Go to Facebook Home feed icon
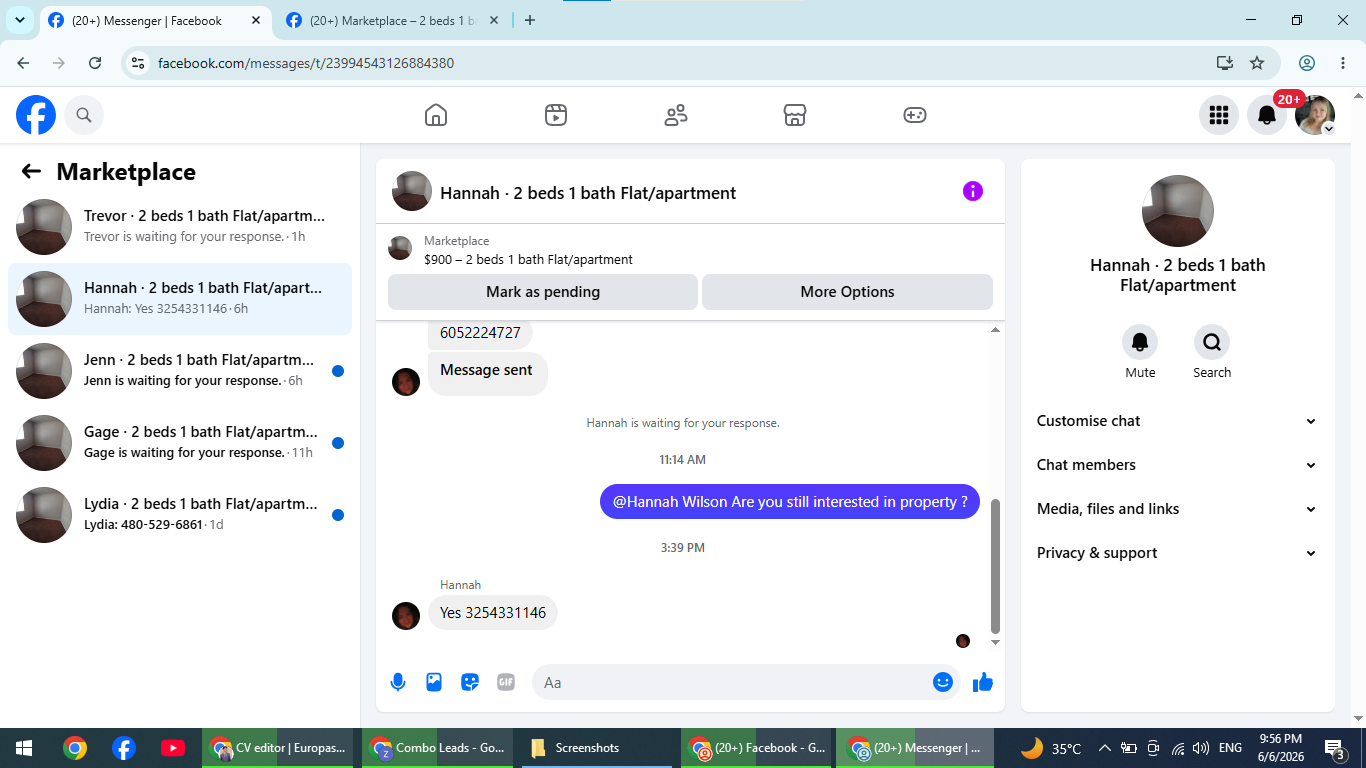Image resolution: width=1366 pixels, height=768 pixels. tap(436, 115)
